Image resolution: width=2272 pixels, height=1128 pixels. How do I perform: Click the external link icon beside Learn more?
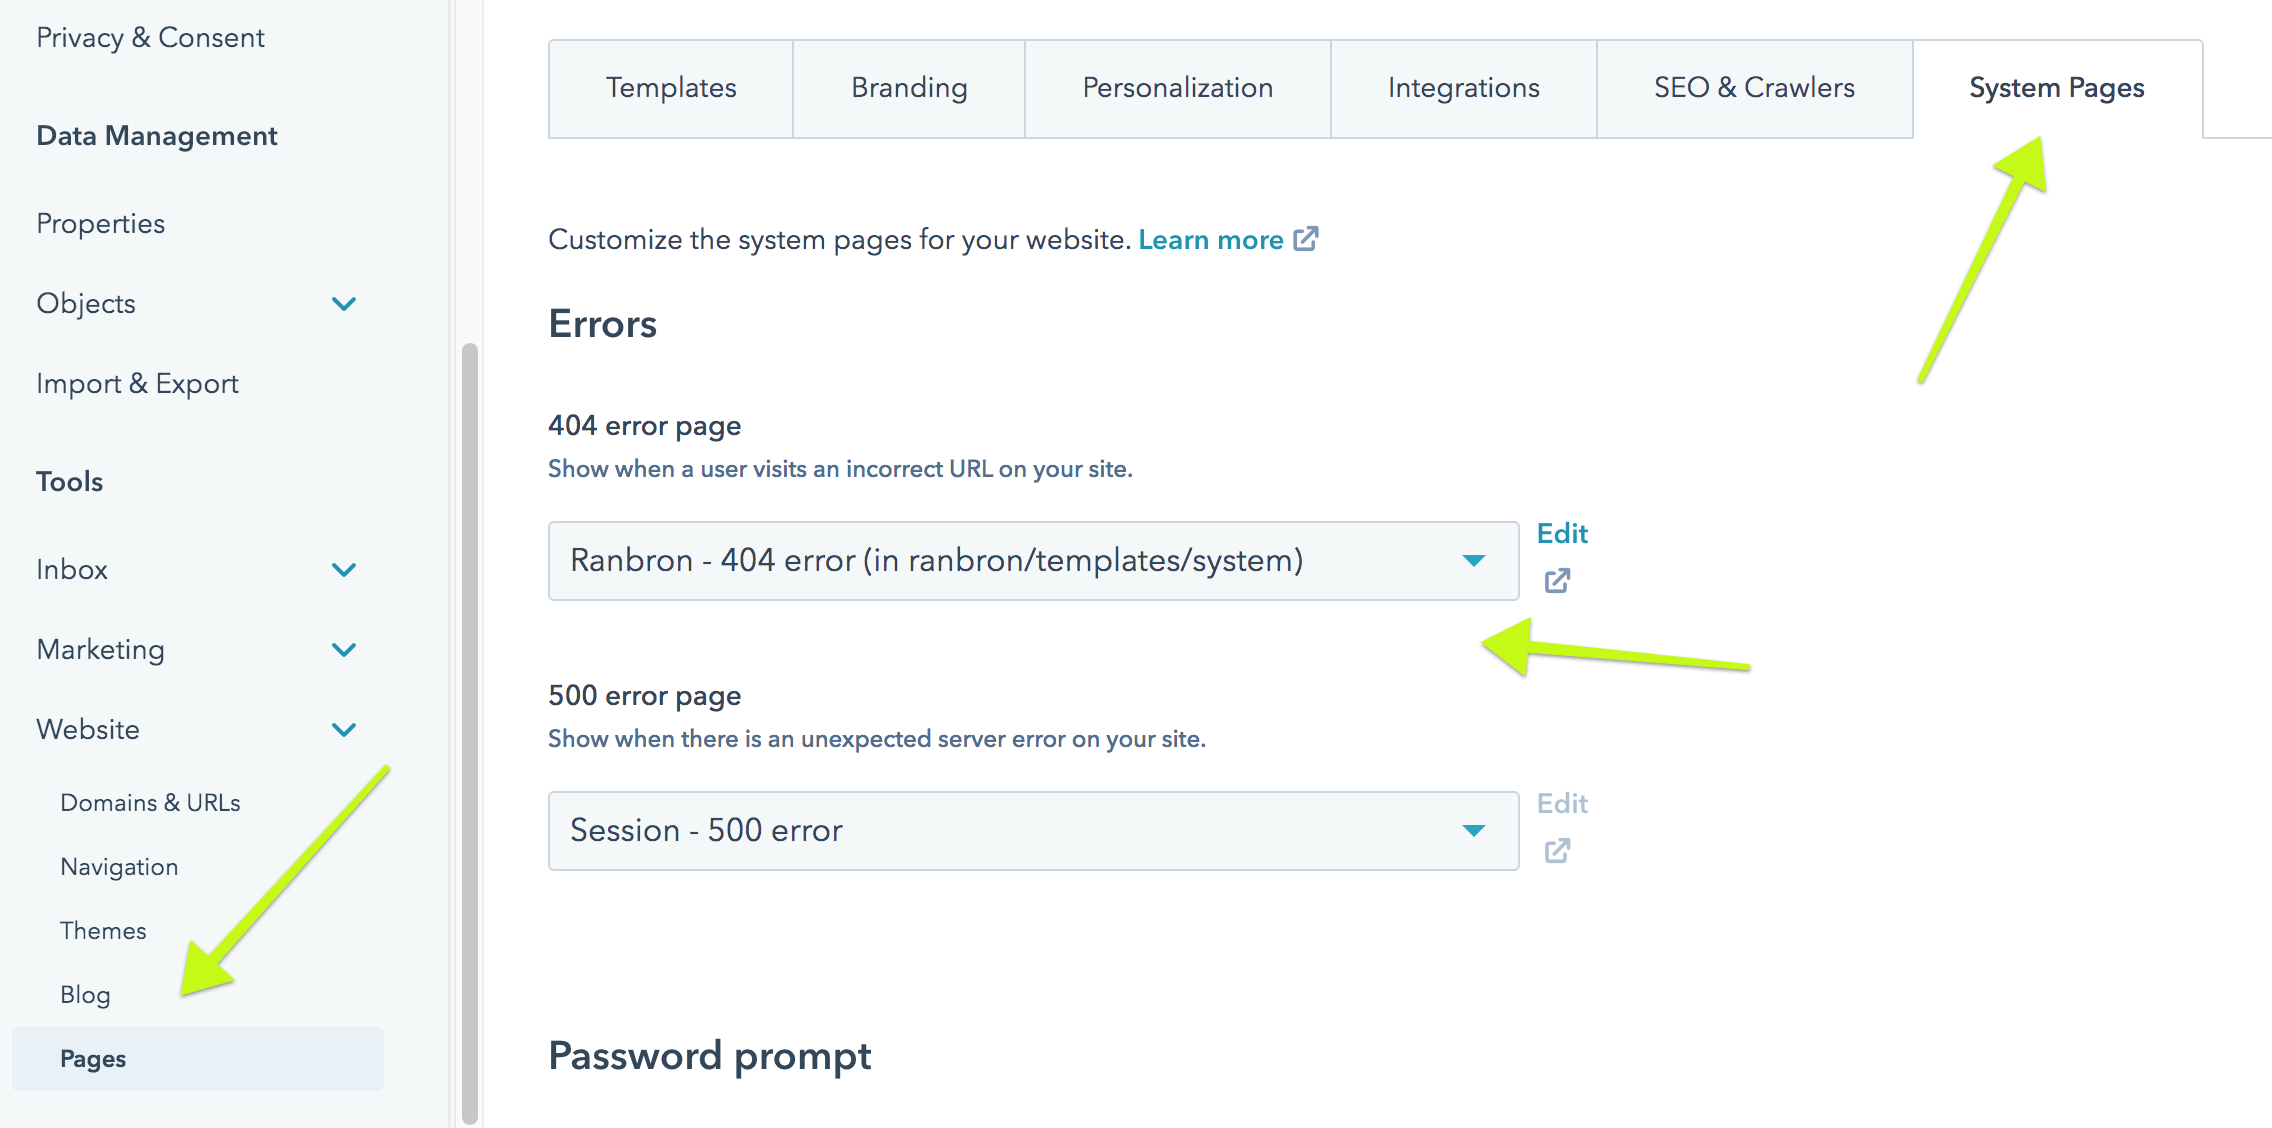click(x=1306, y=239)
